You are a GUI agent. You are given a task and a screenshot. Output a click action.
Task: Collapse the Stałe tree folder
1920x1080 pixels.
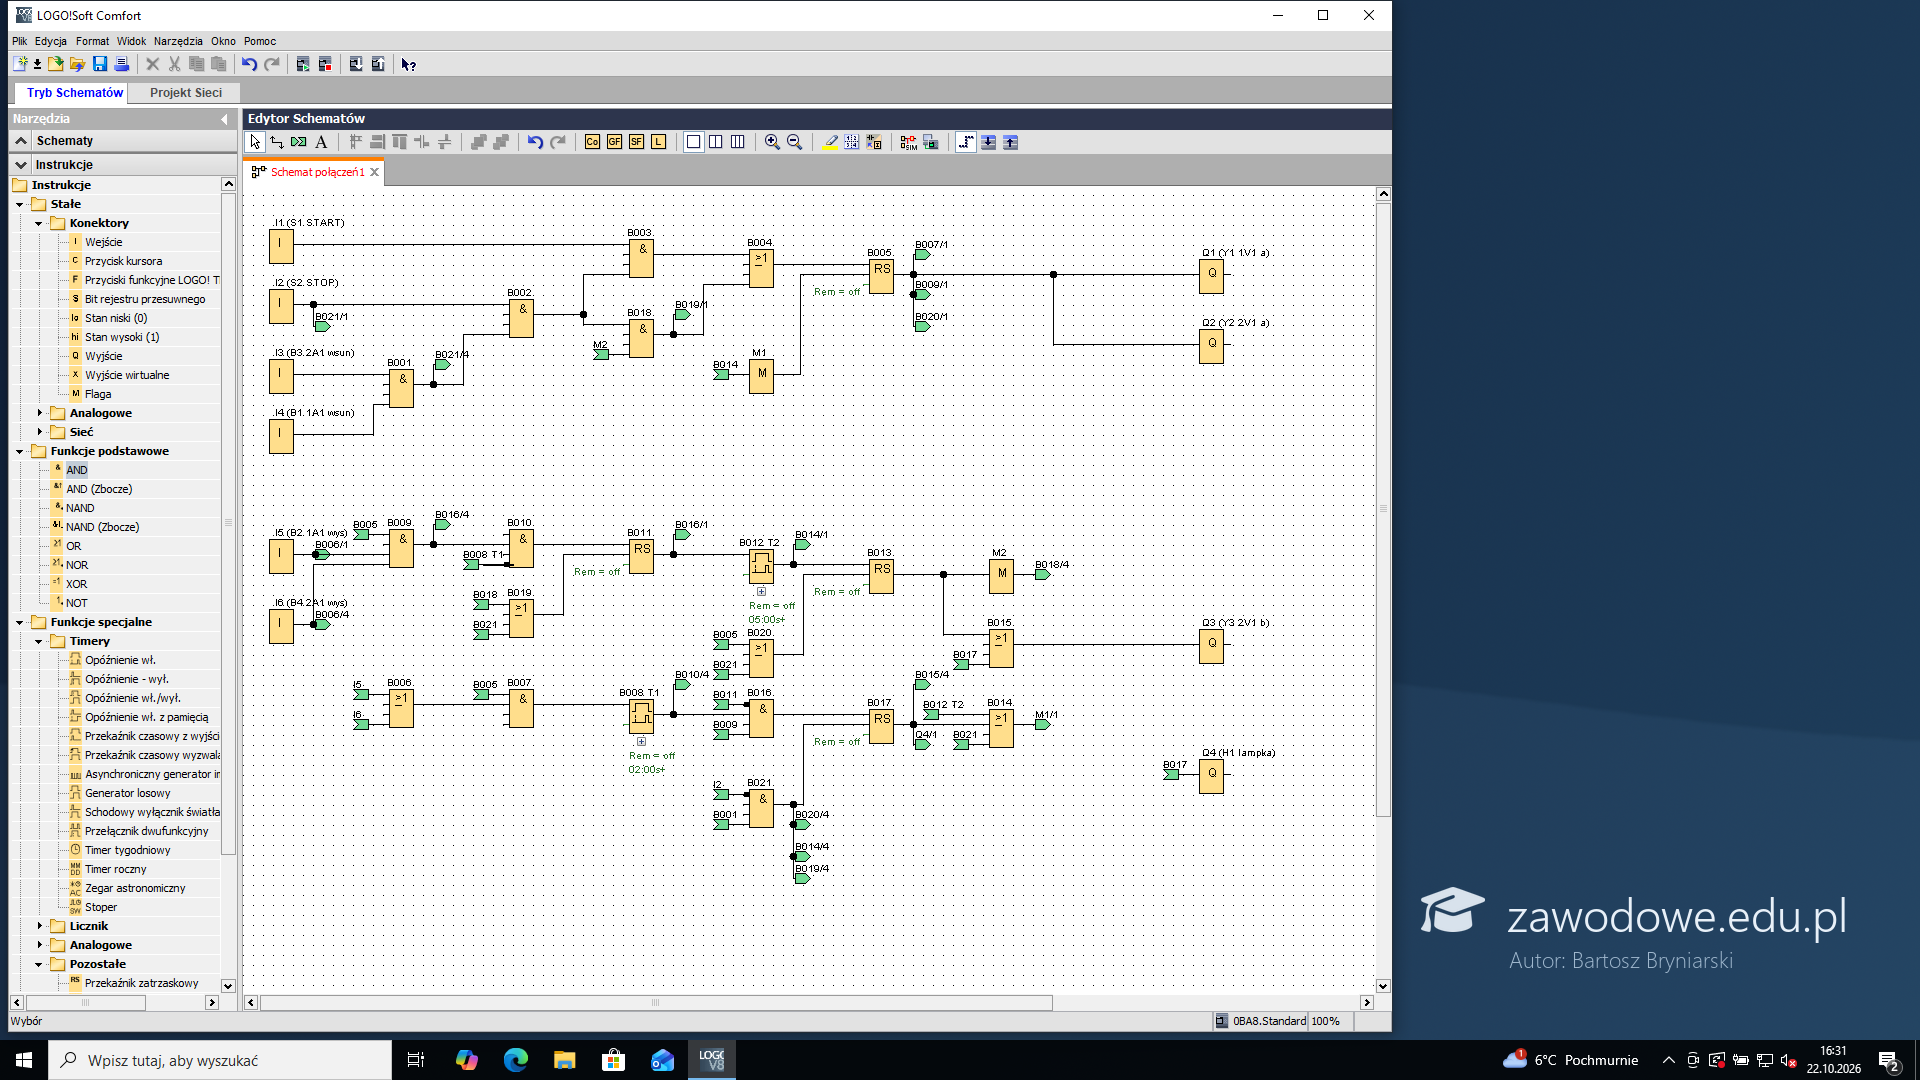(19, 204)
